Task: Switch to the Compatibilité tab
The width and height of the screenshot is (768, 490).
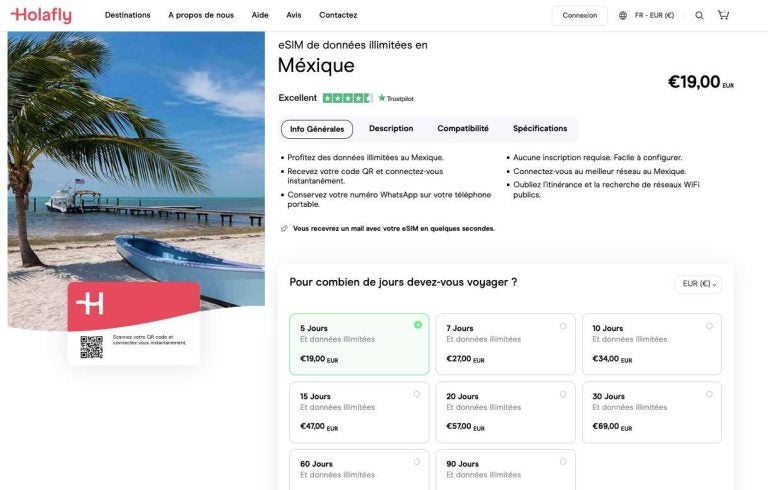Action: pyautogui.click(x=463, y=128)
